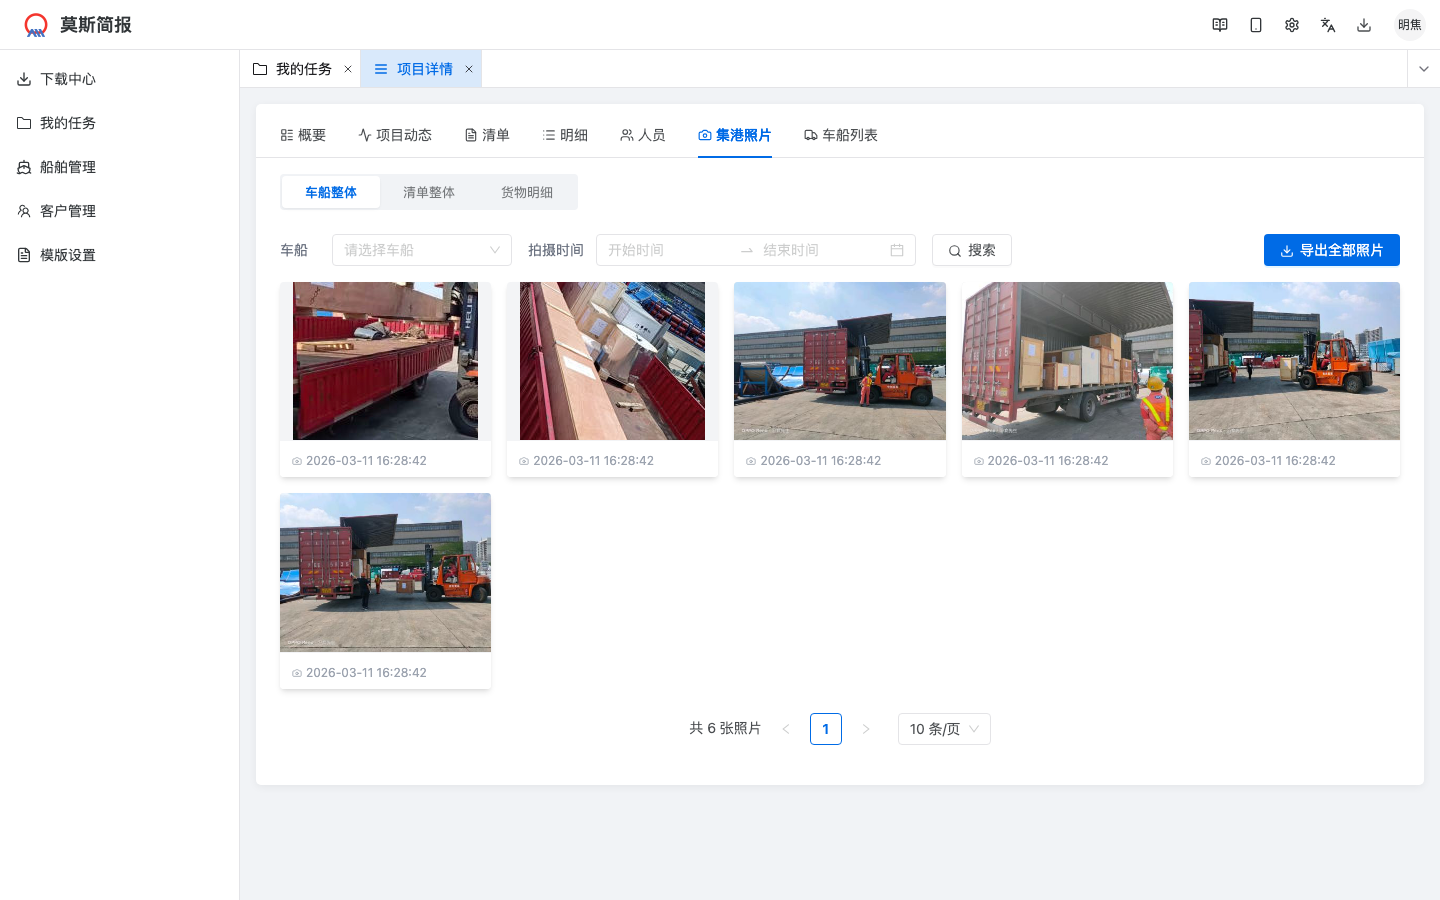Close the 项目详情 tab

tap(469, 69)
